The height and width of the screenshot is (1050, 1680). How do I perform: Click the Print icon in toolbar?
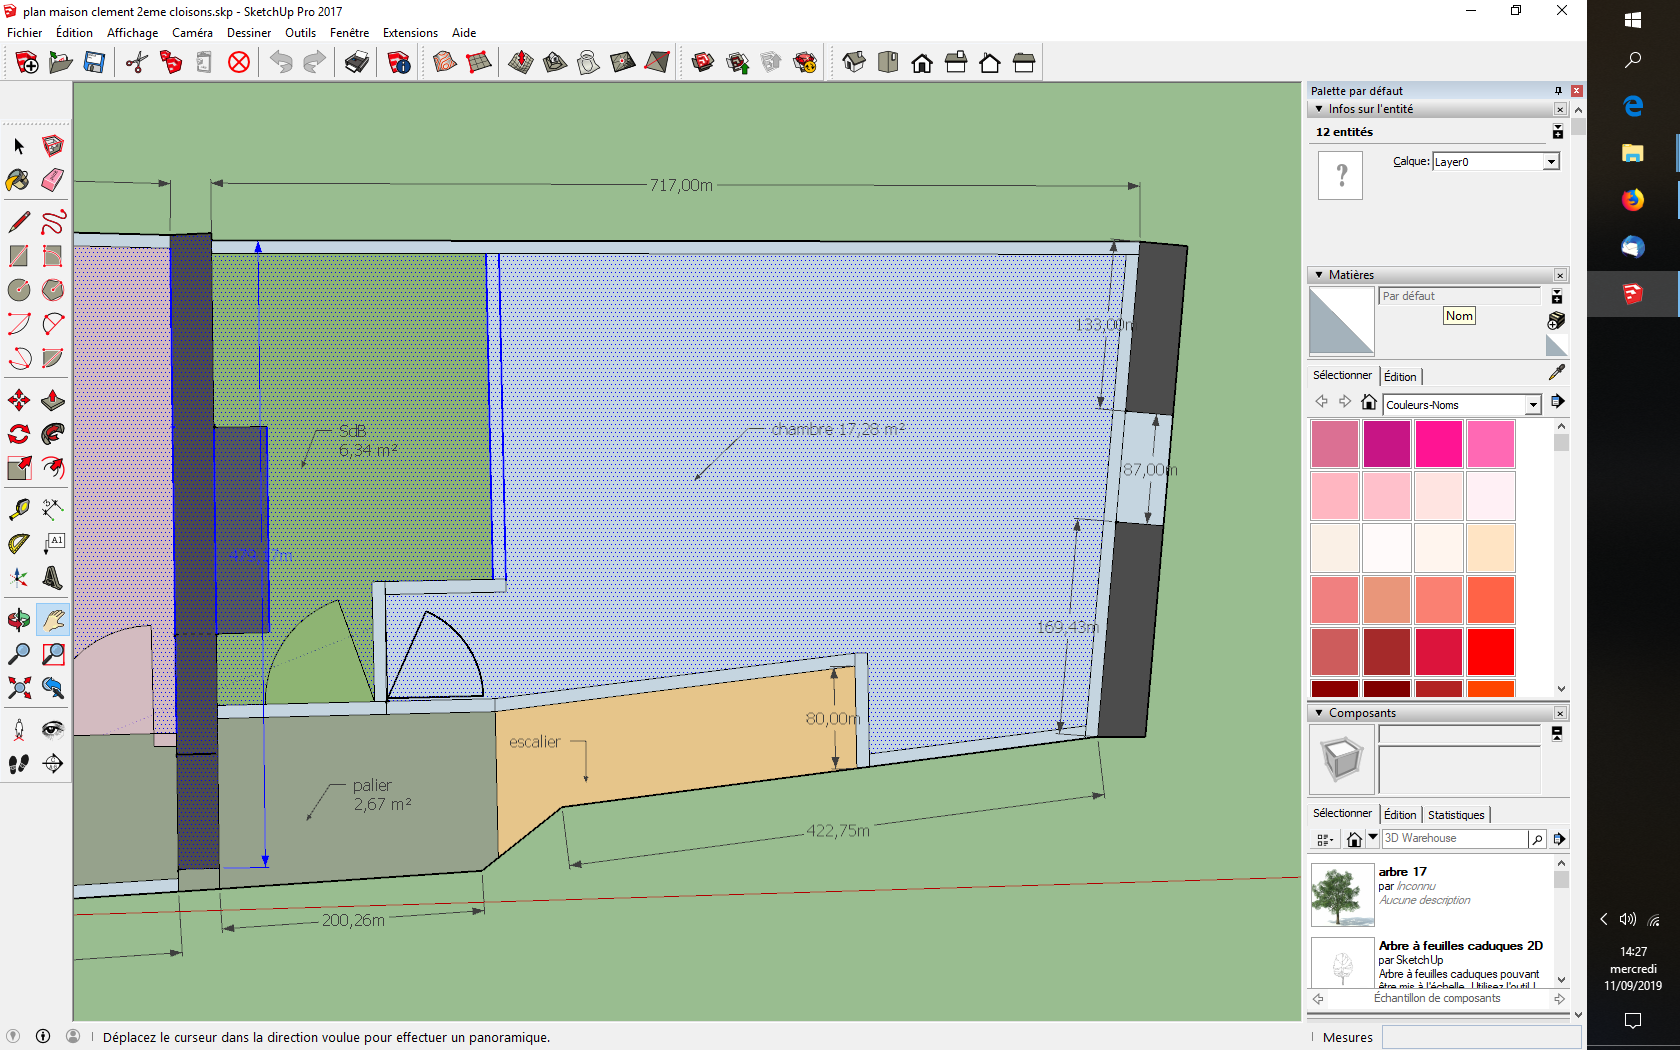357,63
